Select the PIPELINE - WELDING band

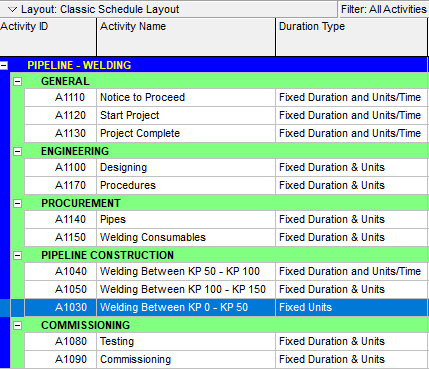tap(213, 65)
